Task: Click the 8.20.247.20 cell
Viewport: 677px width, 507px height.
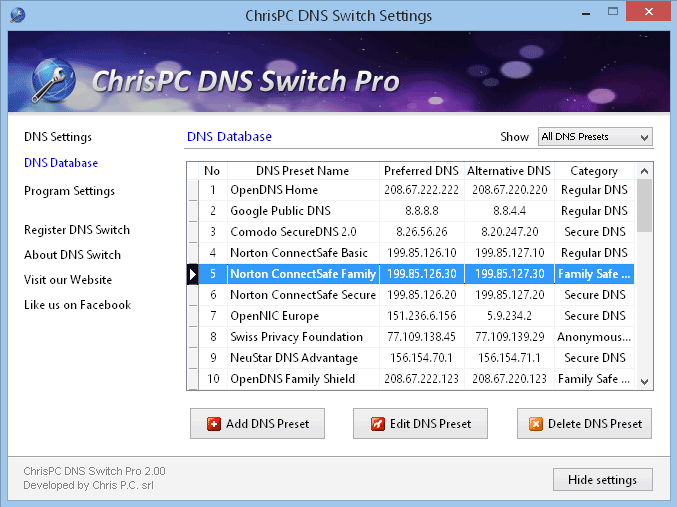Action: tap(509, 232)
